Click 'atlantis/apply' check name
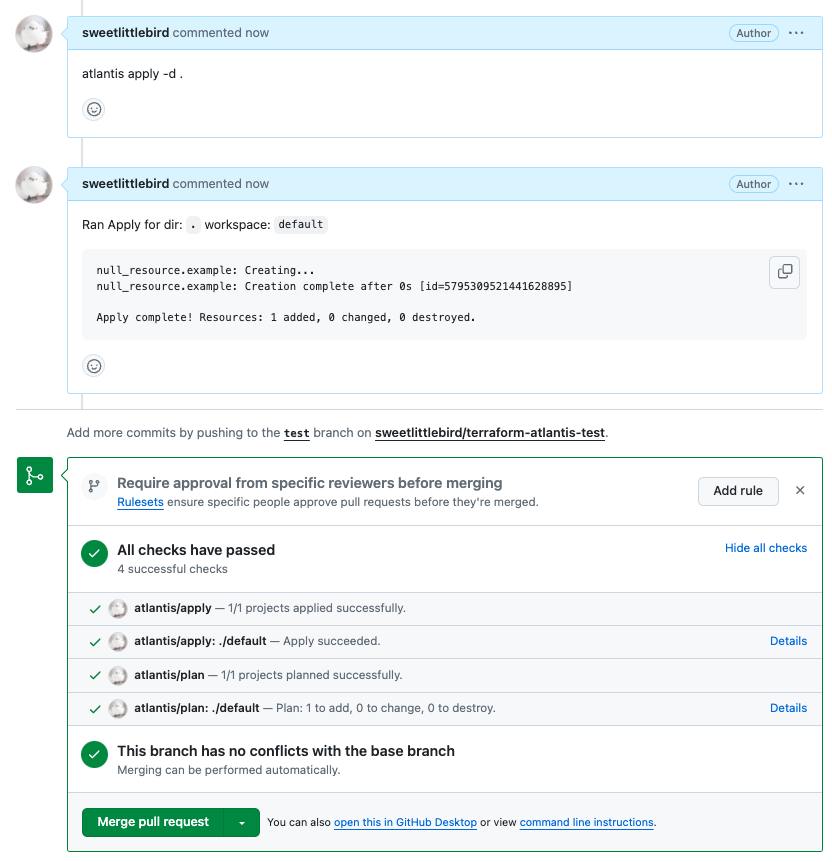 [x=173, y=608]
